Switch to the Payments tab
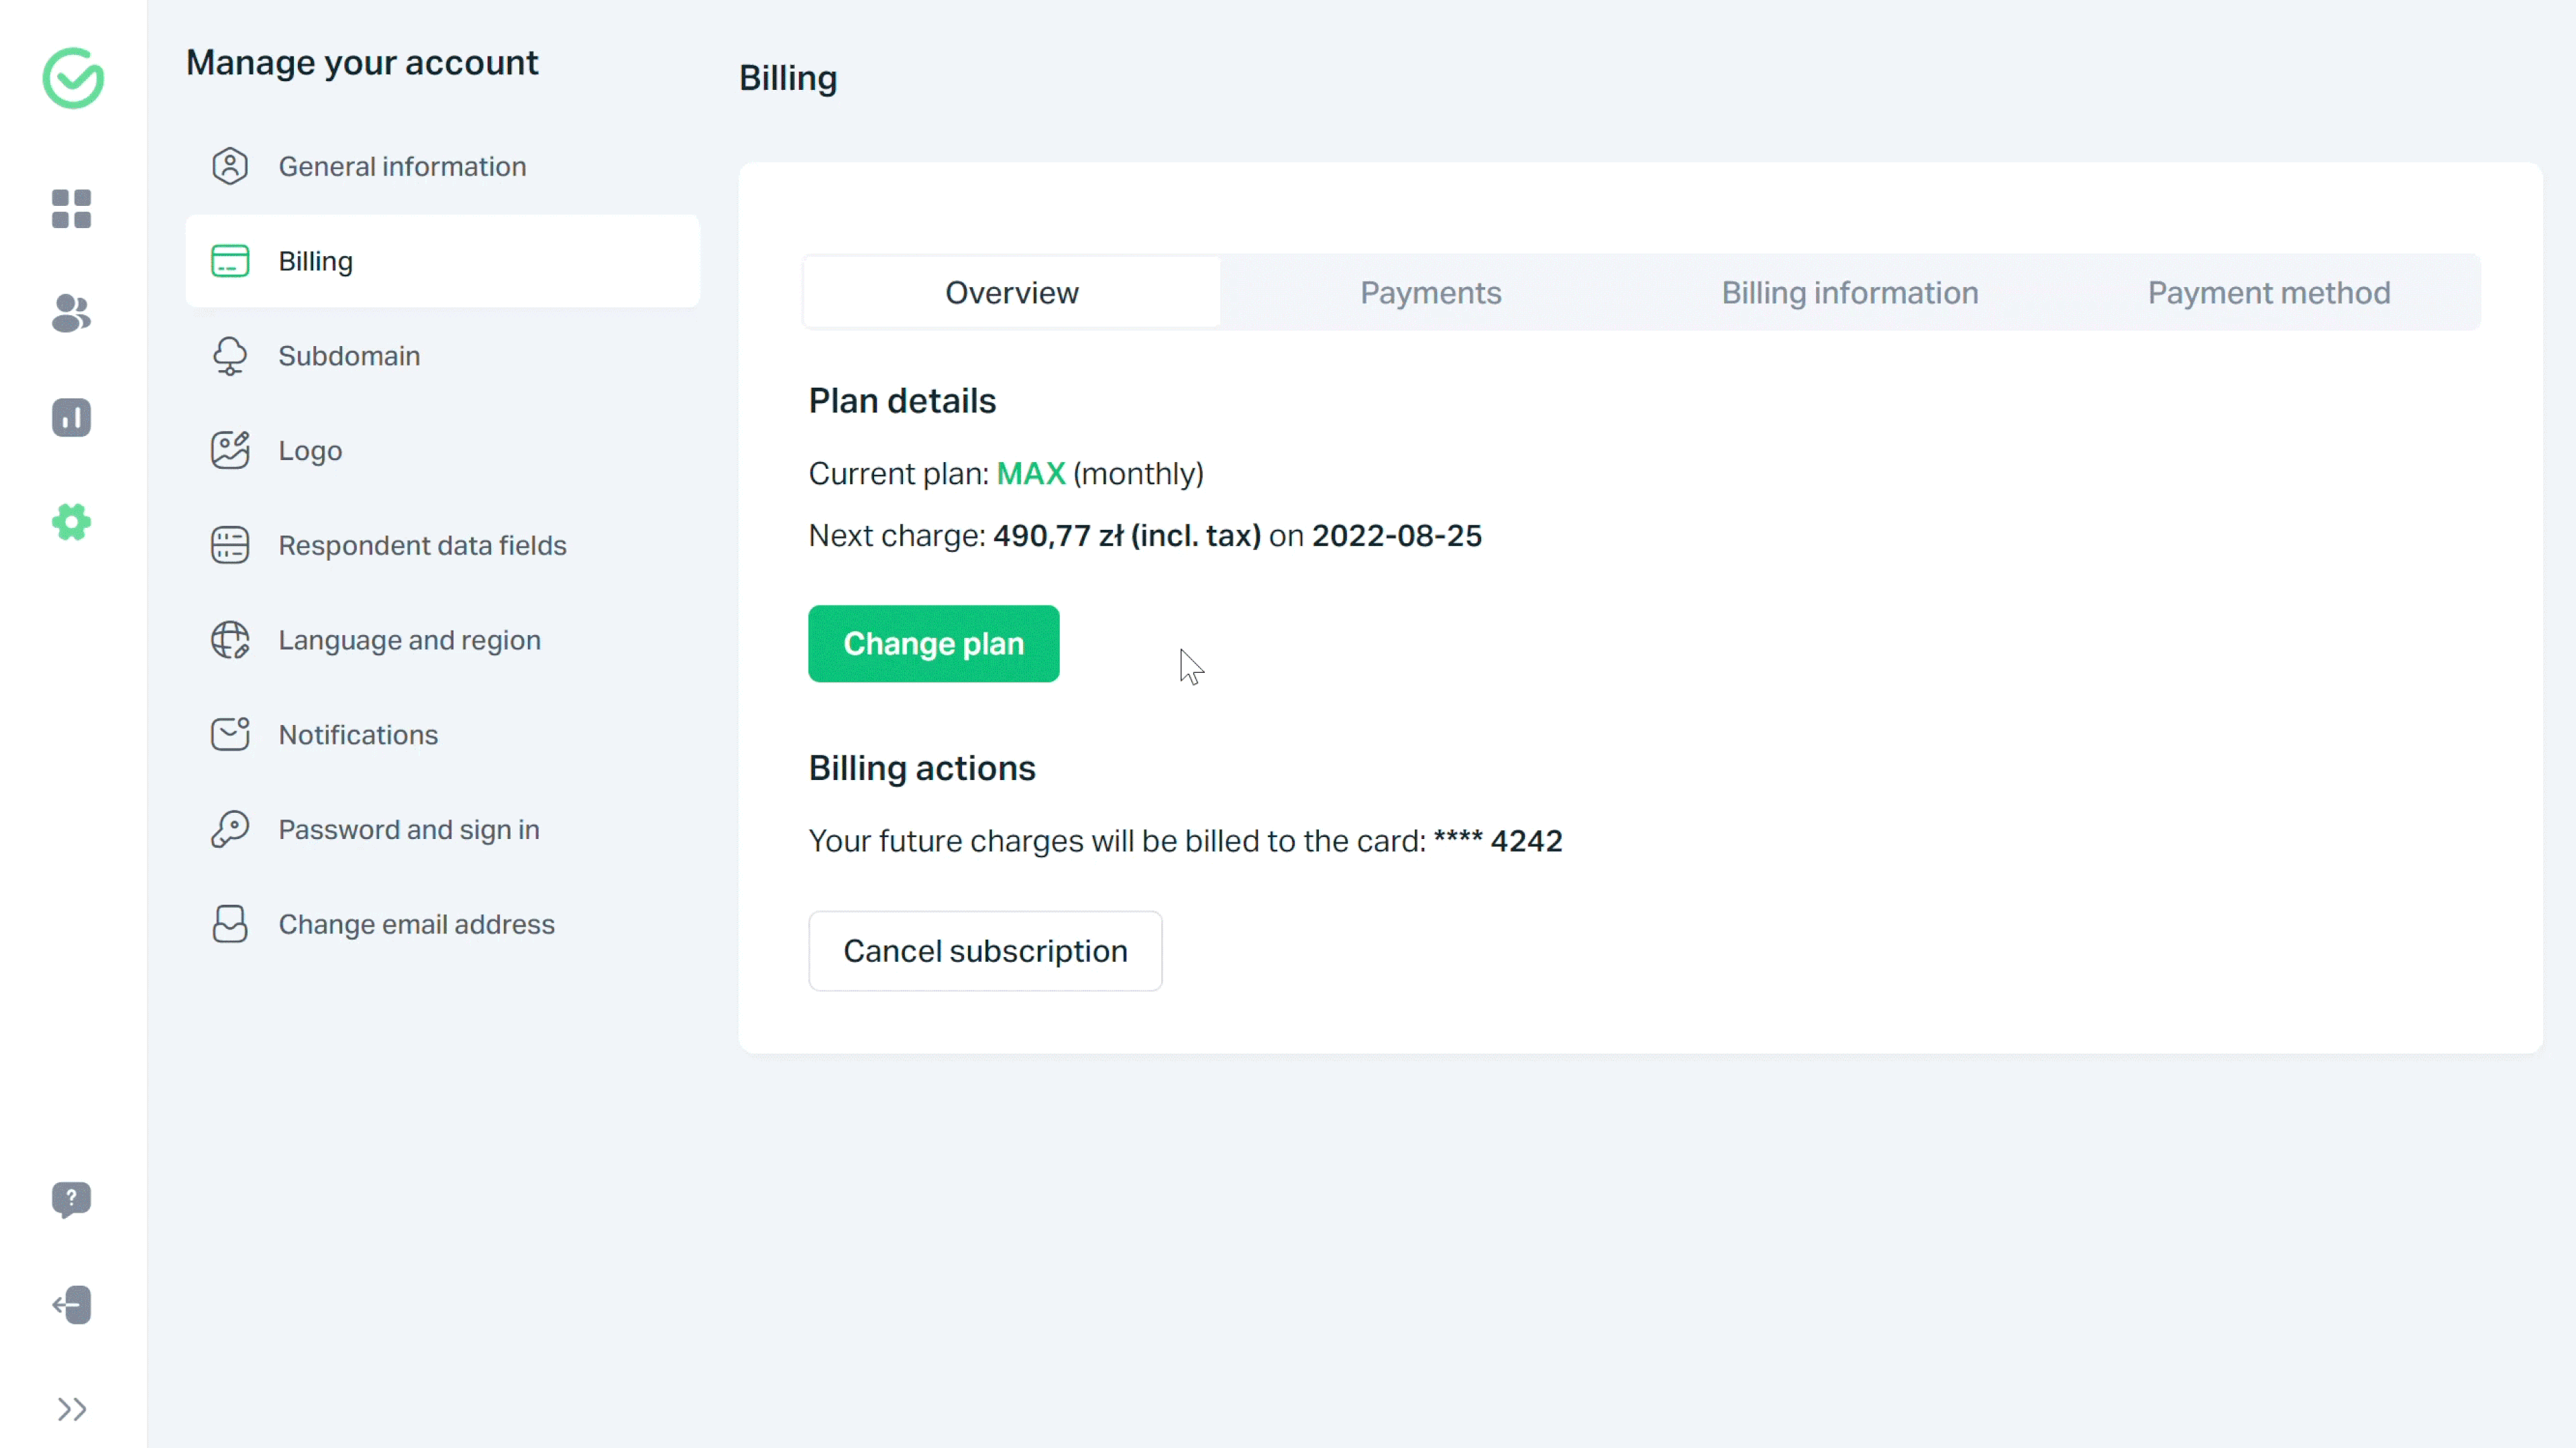Viewport: 2576px width, 1448px height. pyautogui.click(x=1430, y=292)
